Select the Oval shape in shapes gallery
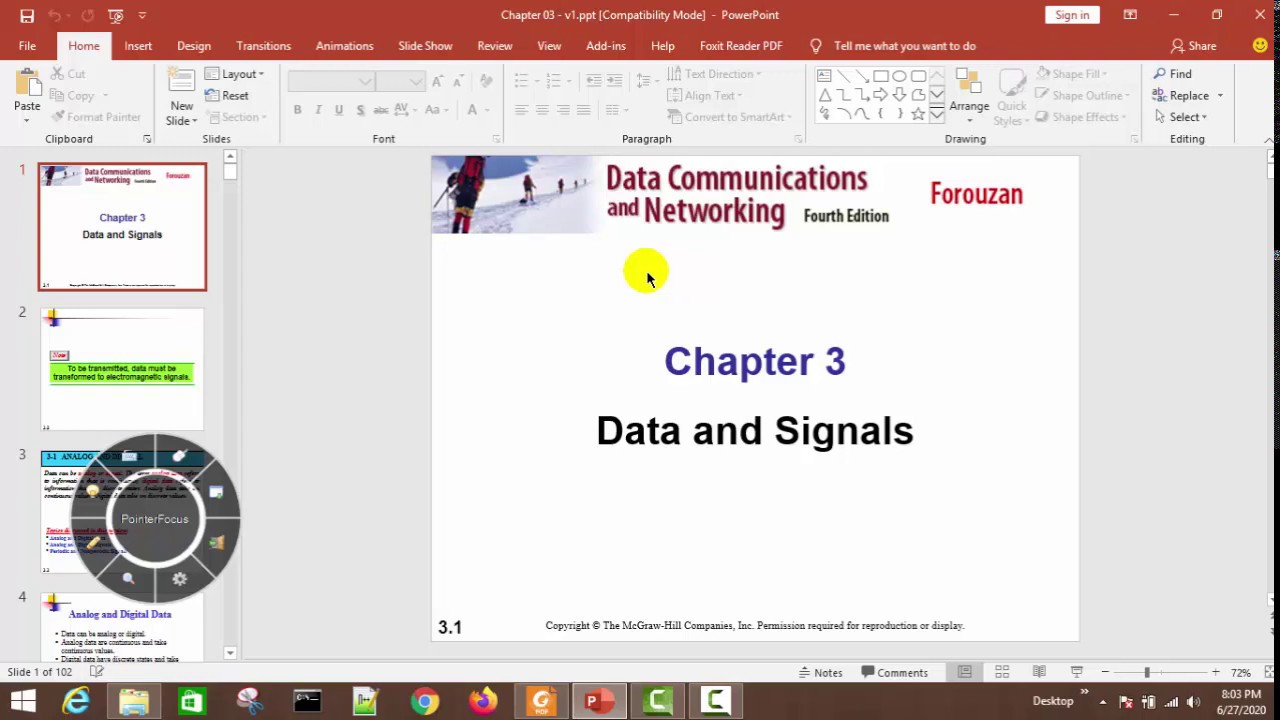The image size is (1280, 720). (x=900, y=76)
